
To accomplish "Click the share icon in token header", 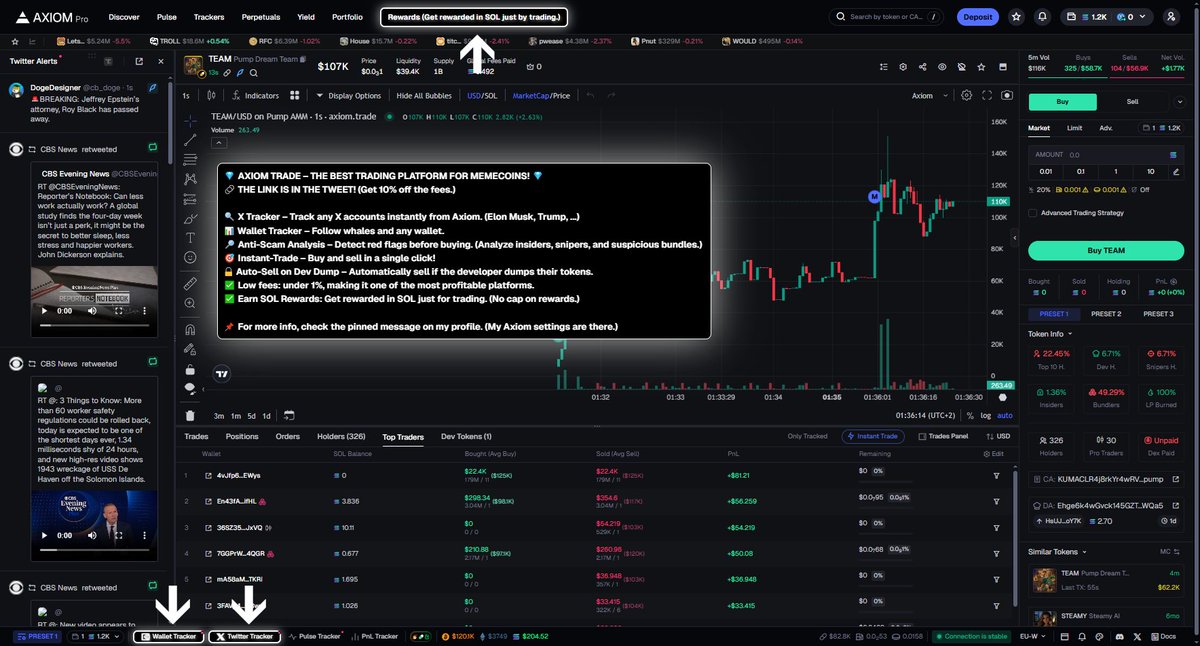I will (921, 67).
